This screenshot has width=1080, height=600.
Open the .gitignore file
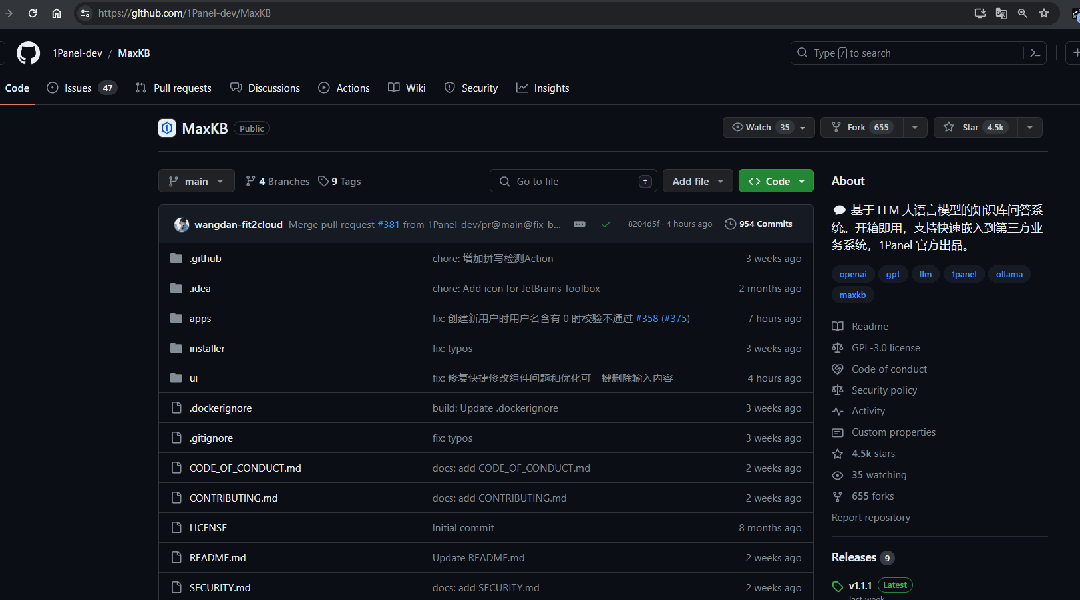(211, 438)
